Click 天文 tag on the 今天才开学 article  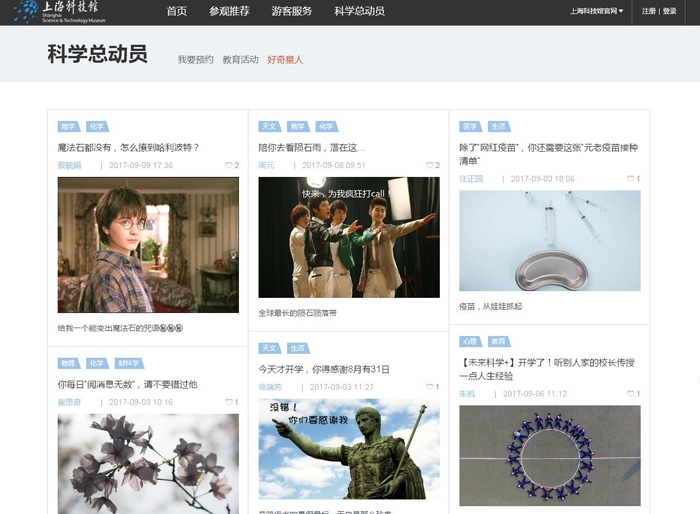270,348
